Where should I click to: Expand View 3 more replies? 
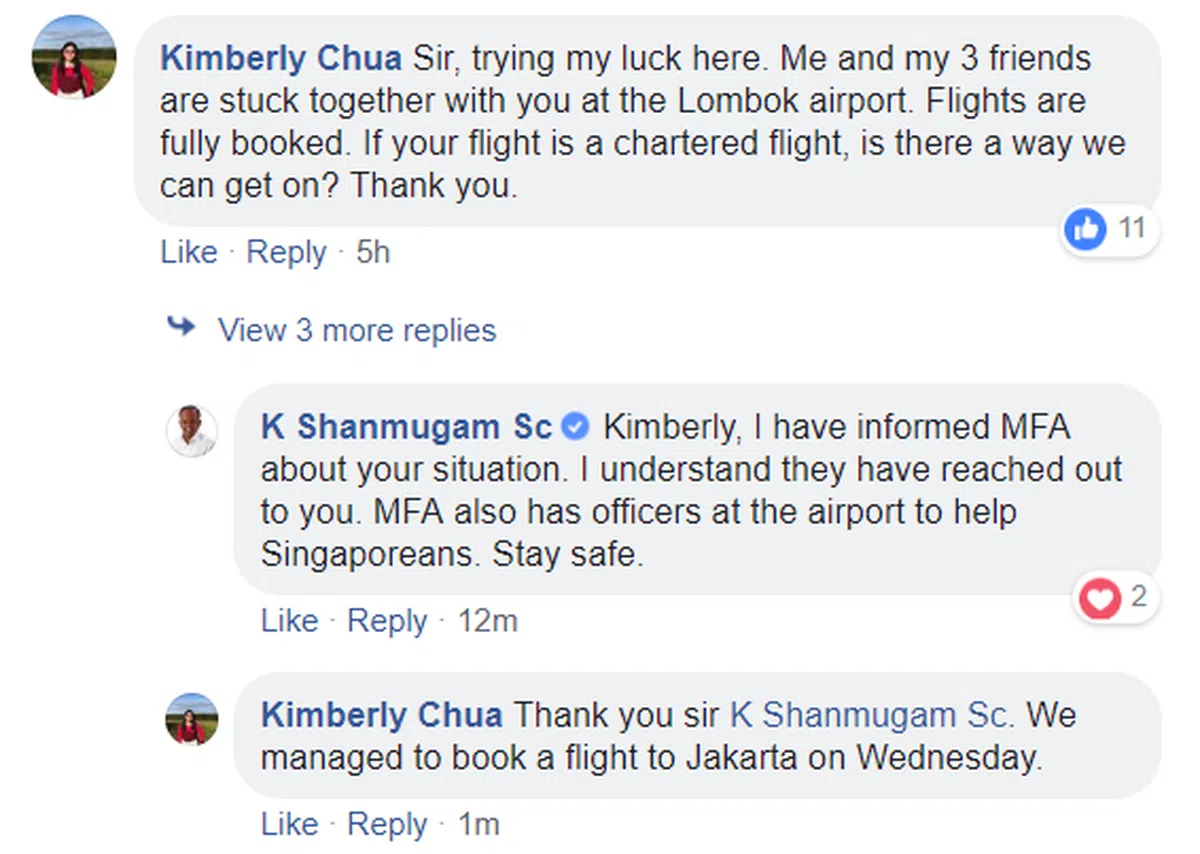356,330
